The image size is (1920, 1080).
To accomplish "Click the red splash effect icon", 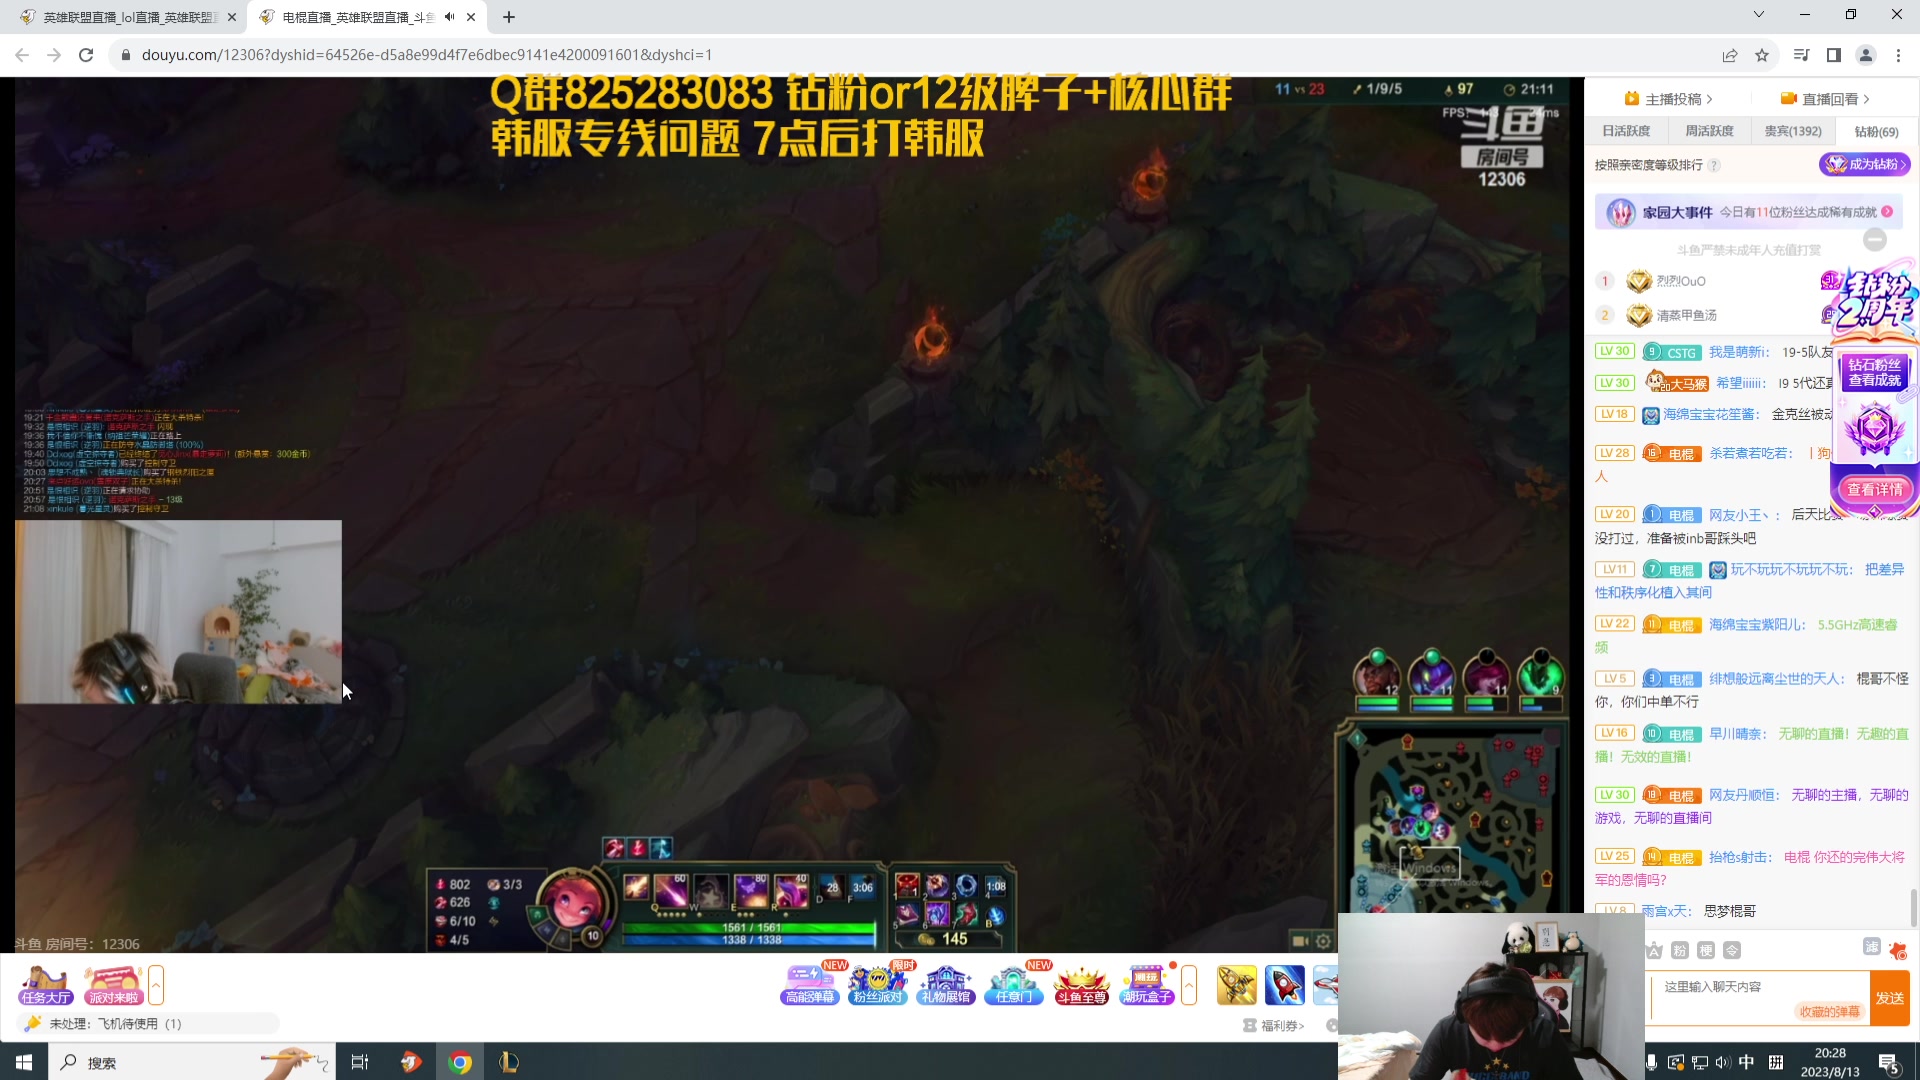I will (x=1897, y=950).
